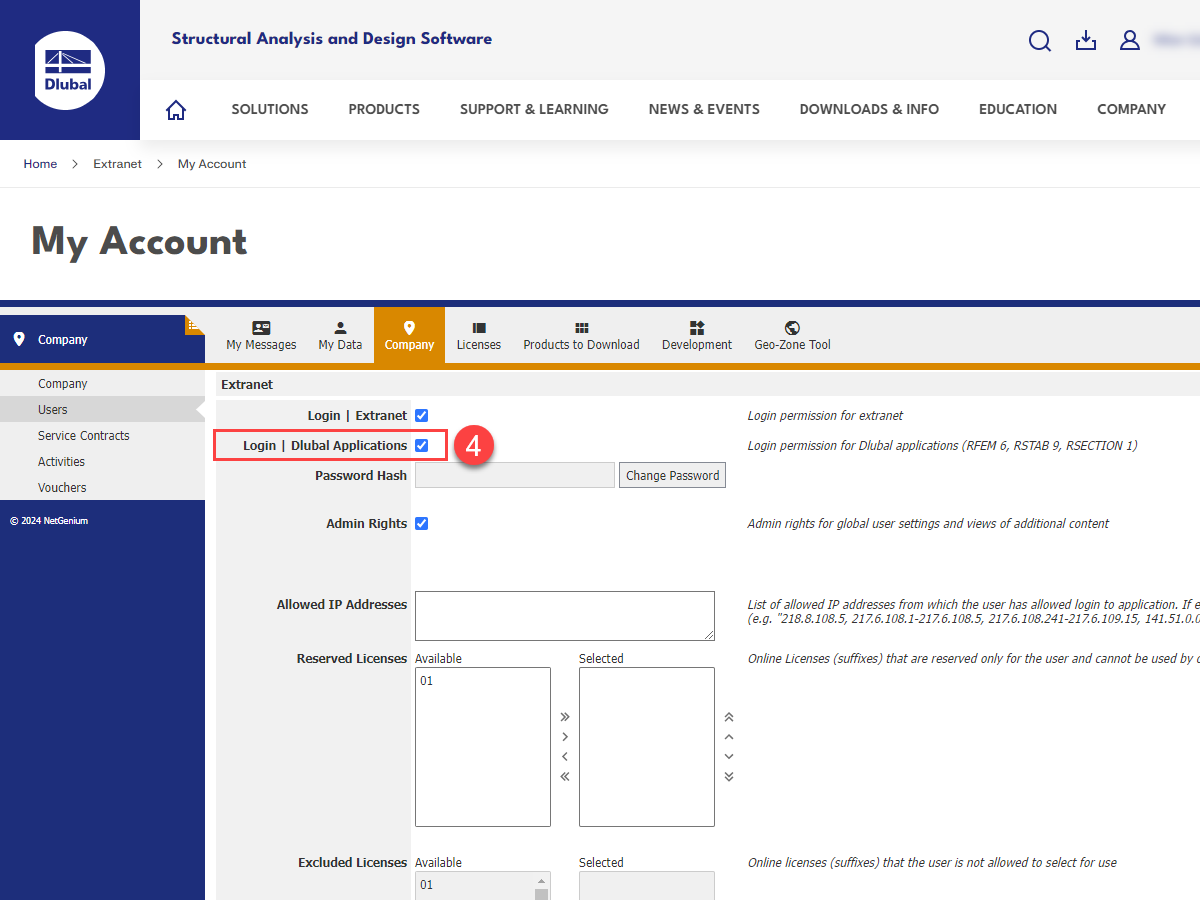Click Extranet in the breadcrumb

point(118,164)
